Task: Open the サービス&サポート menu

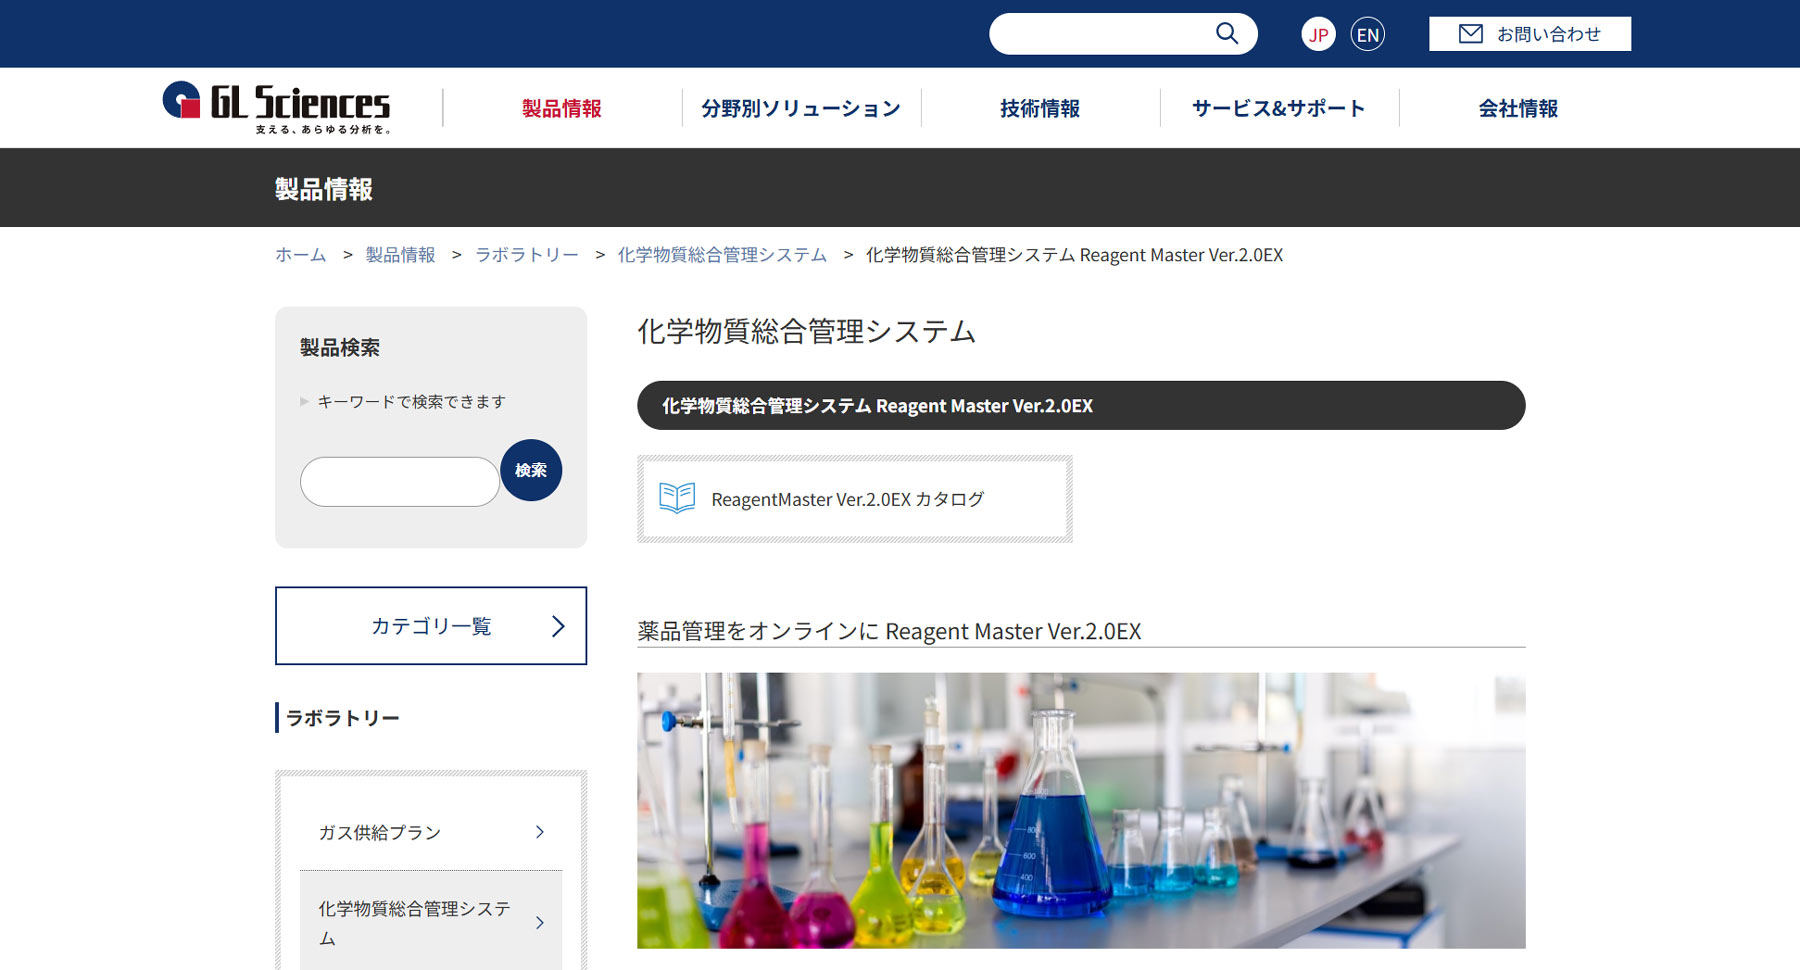Action: tap(1279, 108)
